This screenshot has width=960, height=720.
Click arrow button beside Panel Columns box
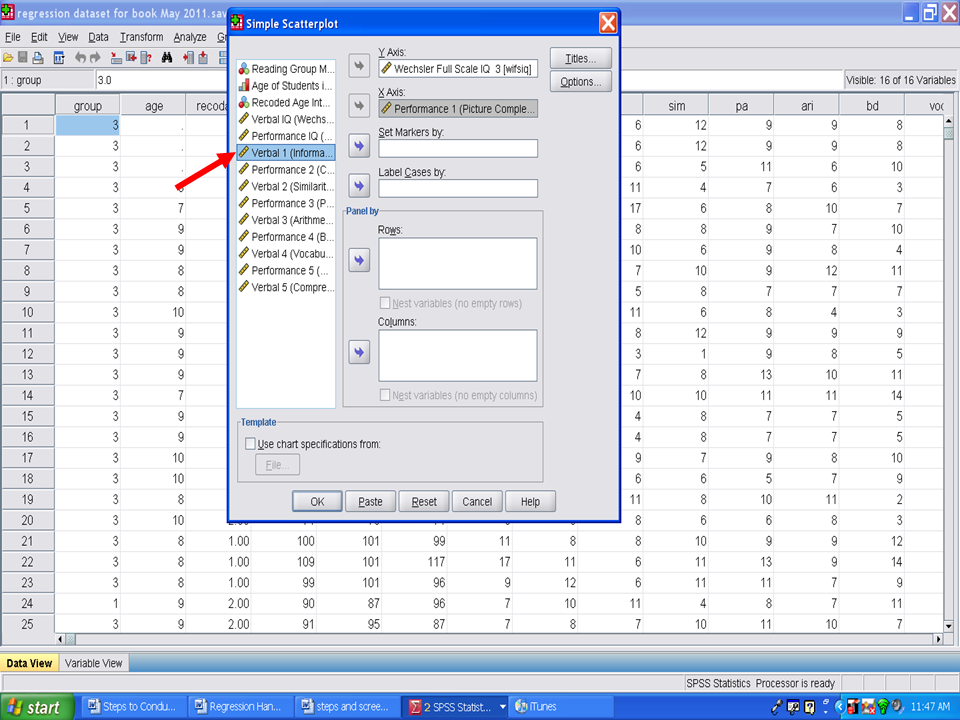(359, 352)
